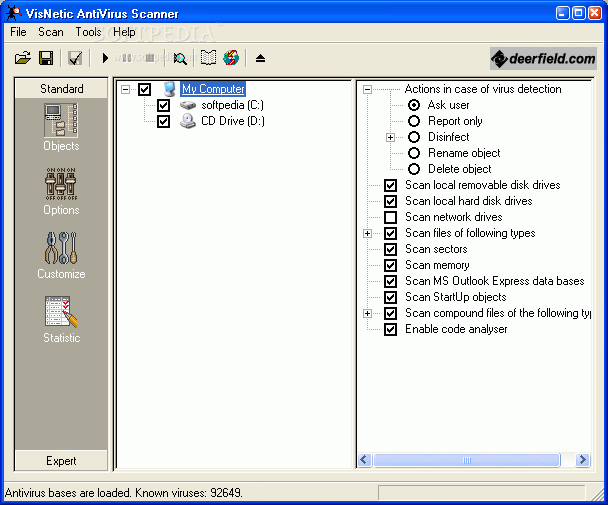Open the Help menu
Screen dimensions: 608x505
tap(124, 32)
